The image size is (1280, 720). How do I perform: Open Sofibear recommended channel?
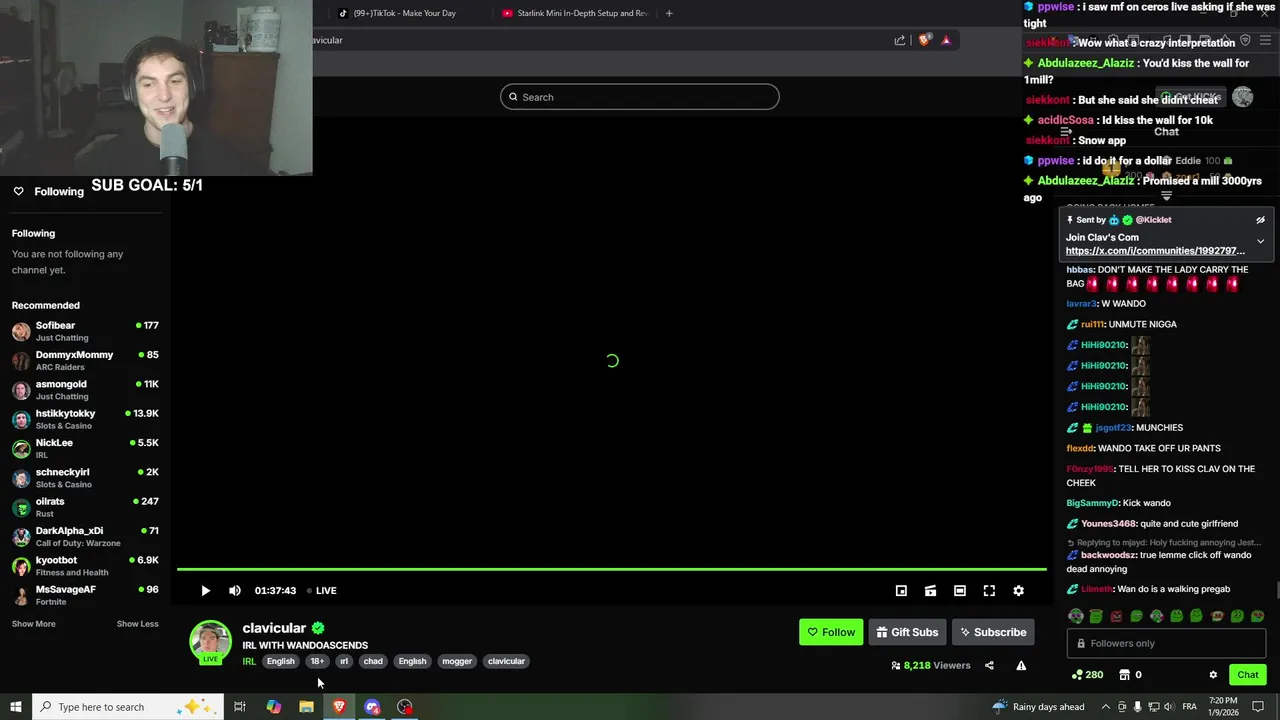click(85, 331)
